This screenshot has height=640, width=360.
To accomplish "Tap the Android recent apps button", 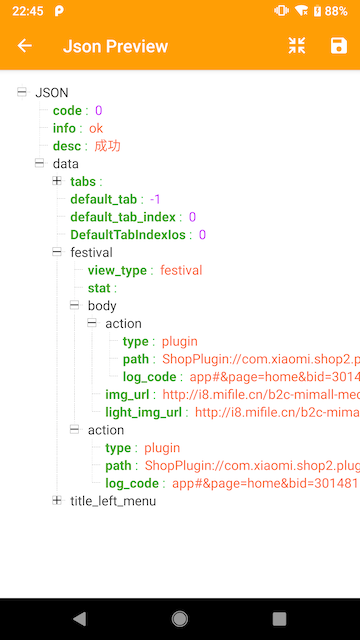I will pos(279,619).
